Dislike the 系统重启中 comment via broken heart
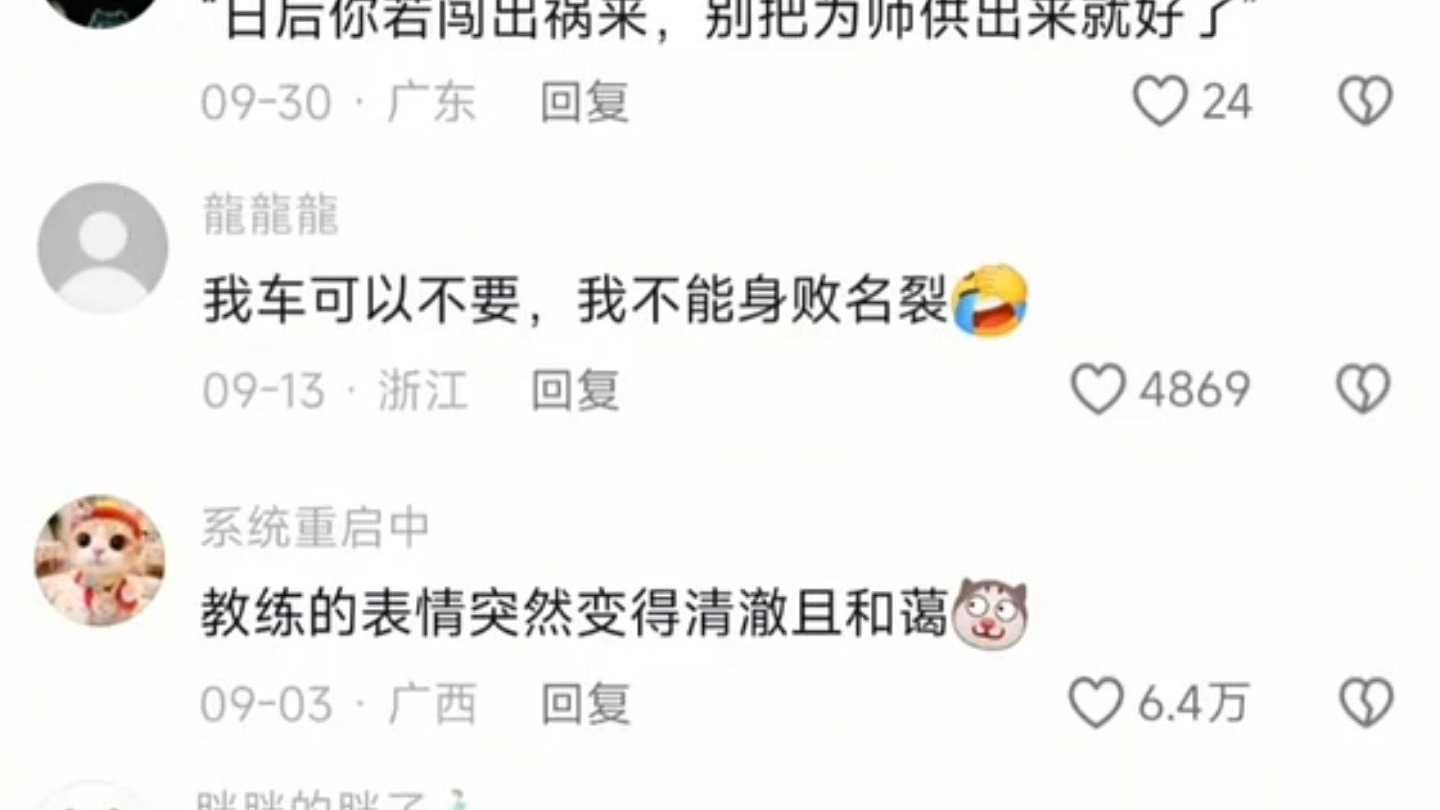 point(1366,702)
